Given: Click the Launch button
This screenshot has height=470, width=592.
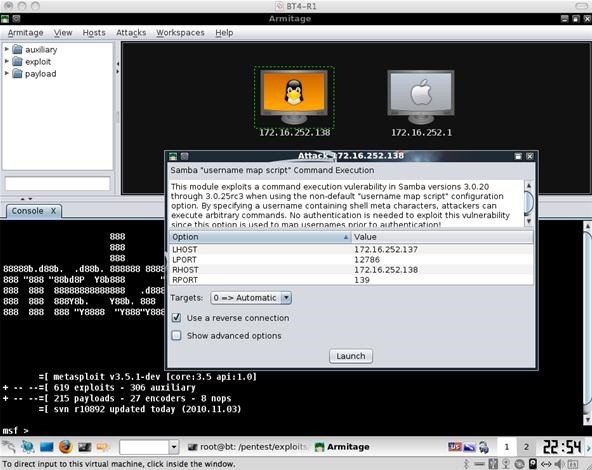Looking at the screenshot, I should 351,356.
